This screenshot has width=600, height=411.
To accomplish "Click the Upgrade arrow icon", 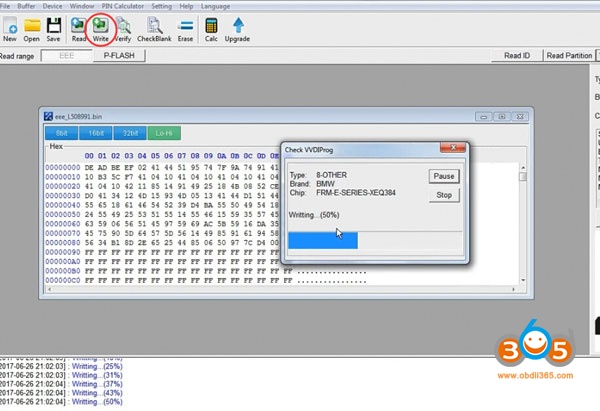I will [237, 29].
